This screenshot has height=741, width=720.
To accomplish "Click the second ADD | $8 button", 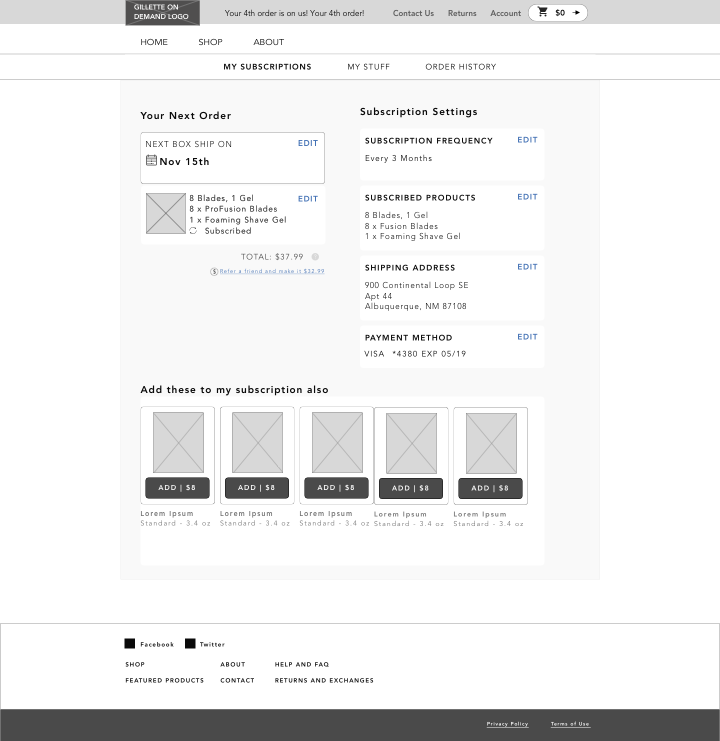I will click(x=257, y=488).
